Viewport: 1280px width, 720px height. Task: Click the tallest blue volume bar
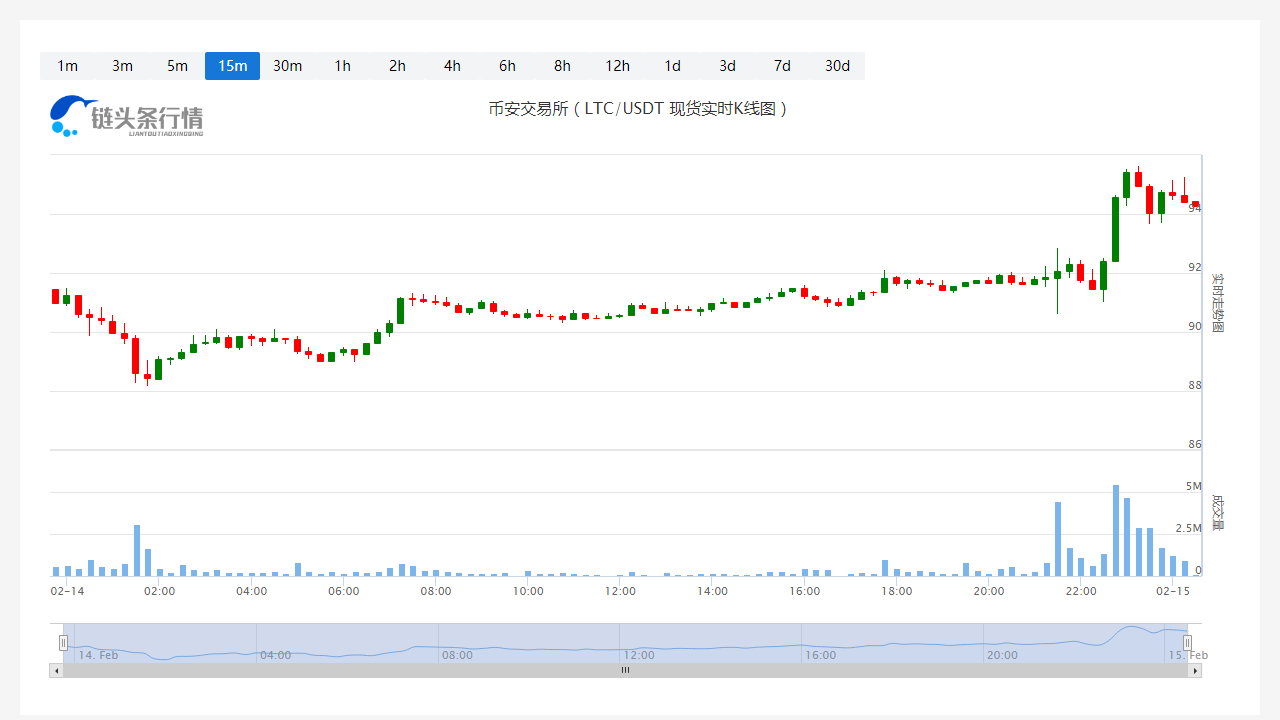pos(1115,532)
